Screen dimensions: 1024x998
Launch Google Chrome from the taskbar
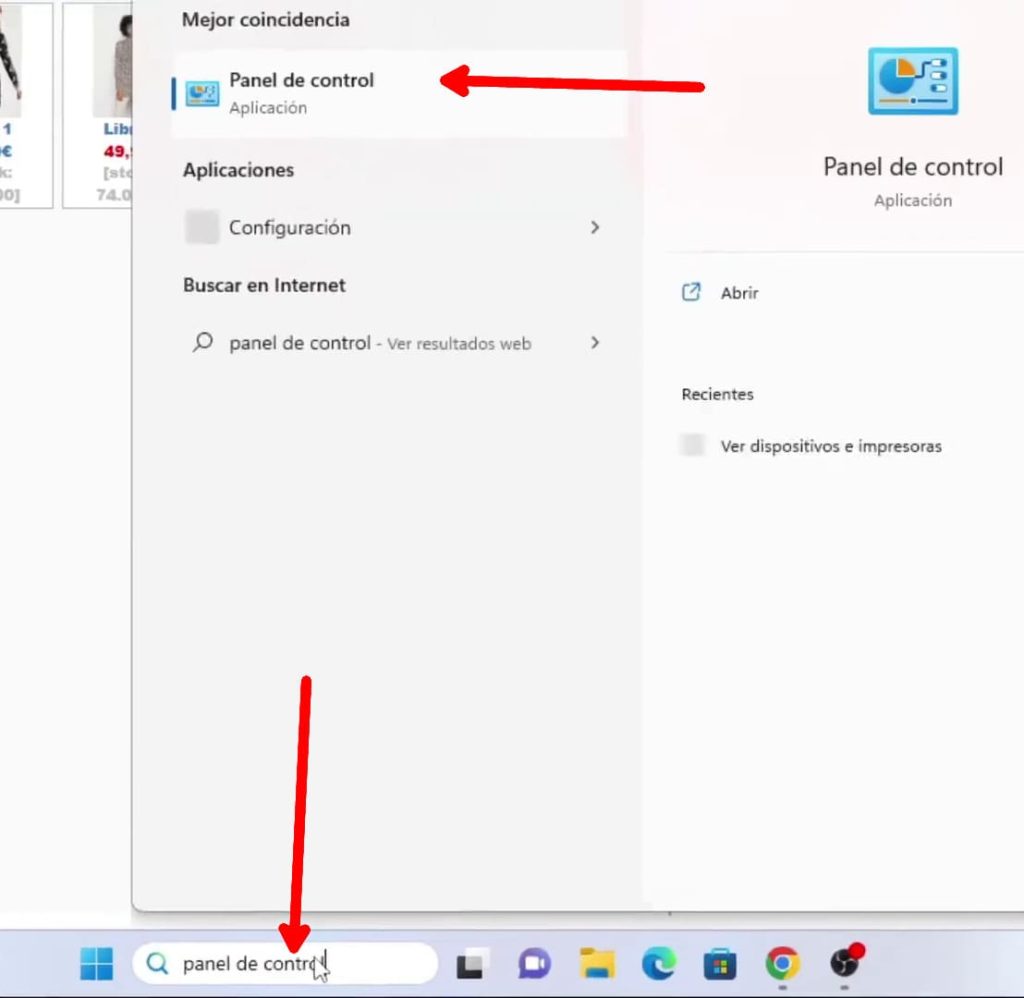782,964
